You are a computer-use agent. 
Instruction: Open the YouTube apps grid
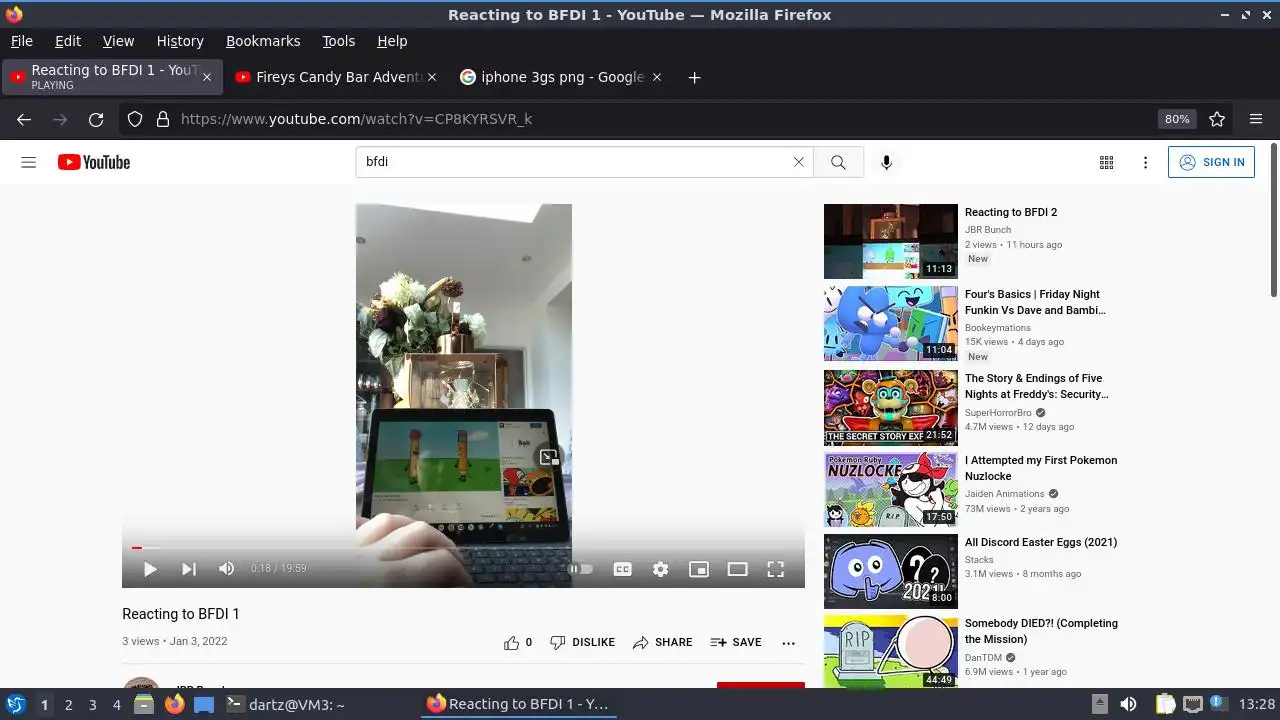coord(1106,162)
